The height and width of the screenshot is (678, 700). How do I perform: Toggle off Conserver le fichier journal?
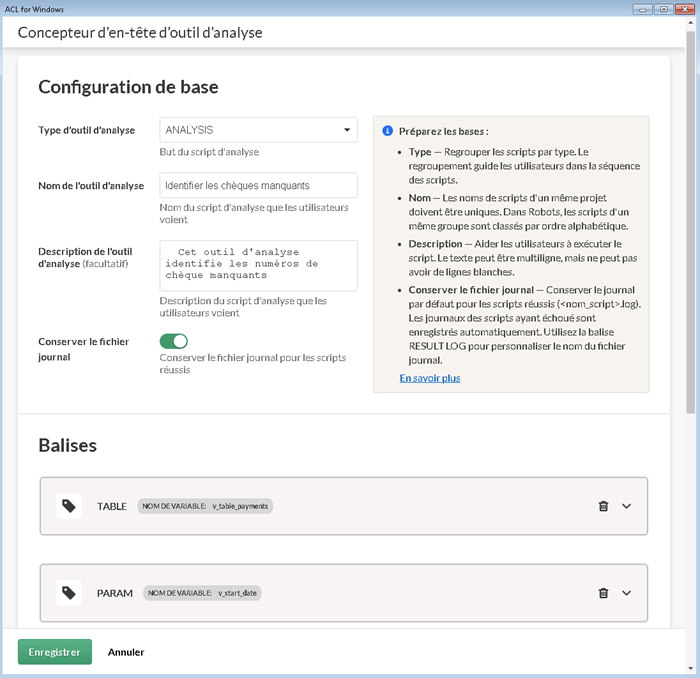(x=173, y=342)
